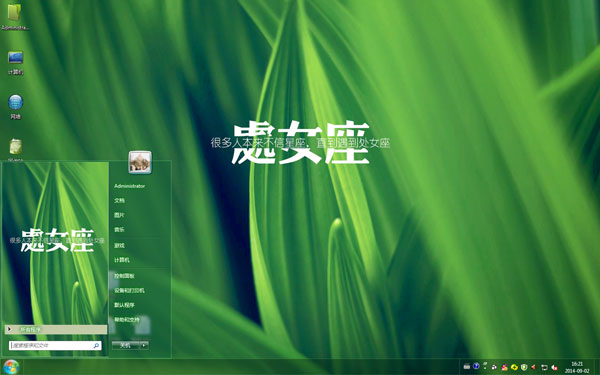Click the volume speaker tray icon
The image size is (600, 375).
coord(554,367)
